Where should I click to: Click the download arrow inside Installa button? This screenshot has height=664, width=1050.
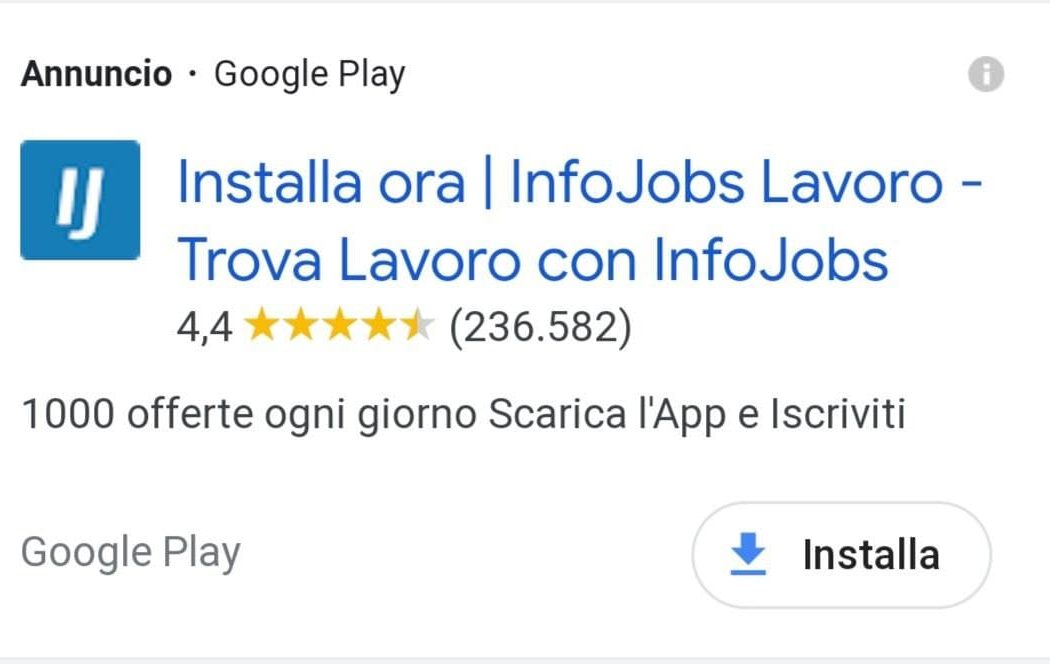(x=746, y=555)
